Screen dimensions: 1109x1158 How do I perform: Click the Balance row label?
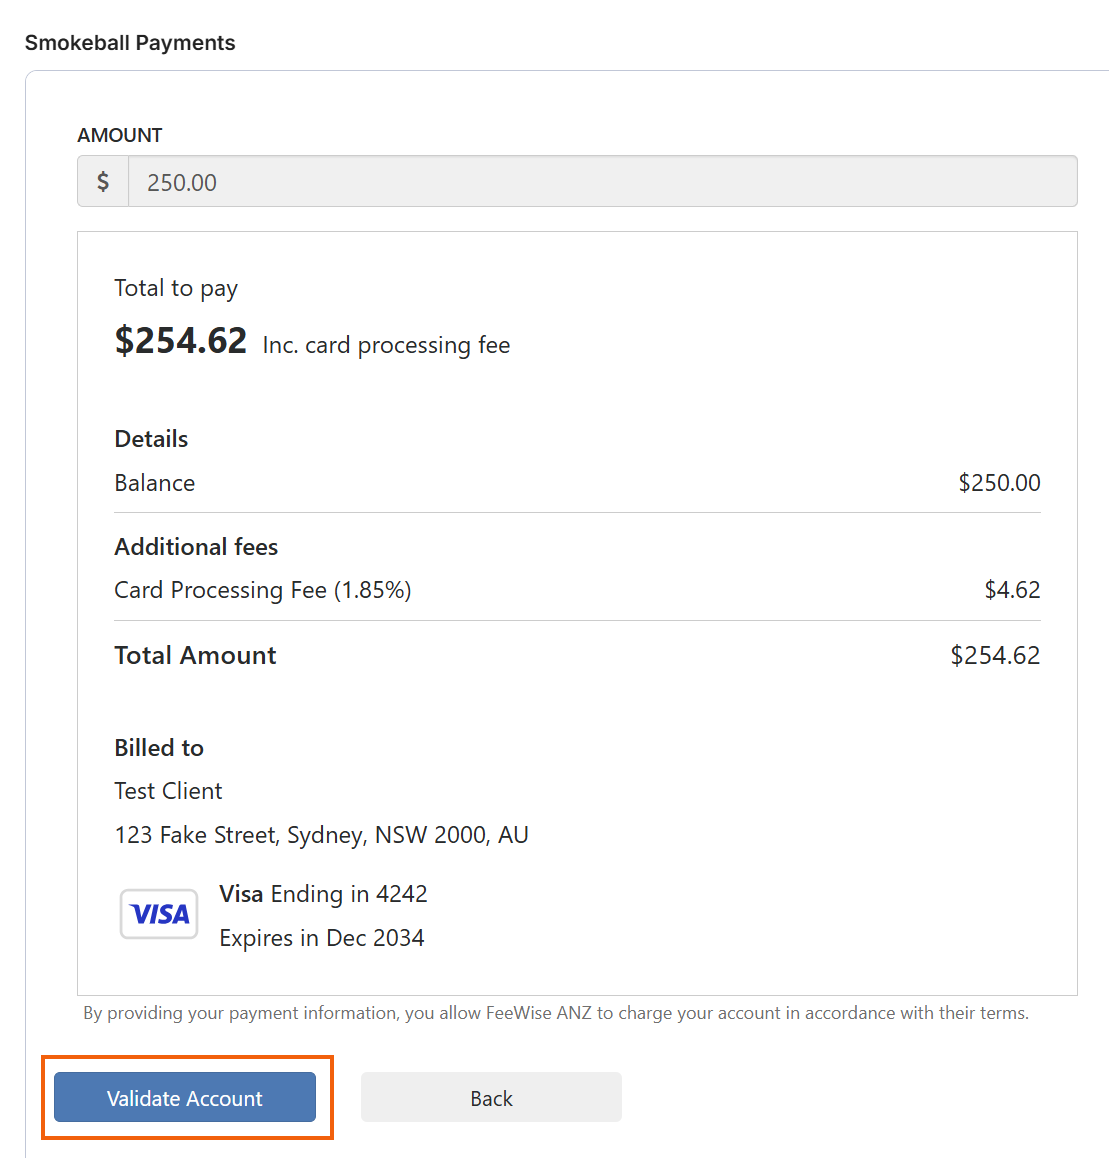click(155, 483)
